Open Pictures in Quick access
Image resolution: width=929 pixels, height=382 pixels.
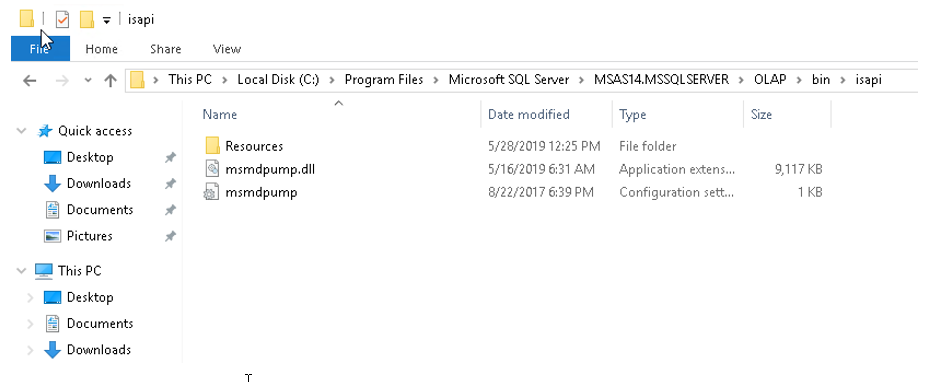[89, 236]
